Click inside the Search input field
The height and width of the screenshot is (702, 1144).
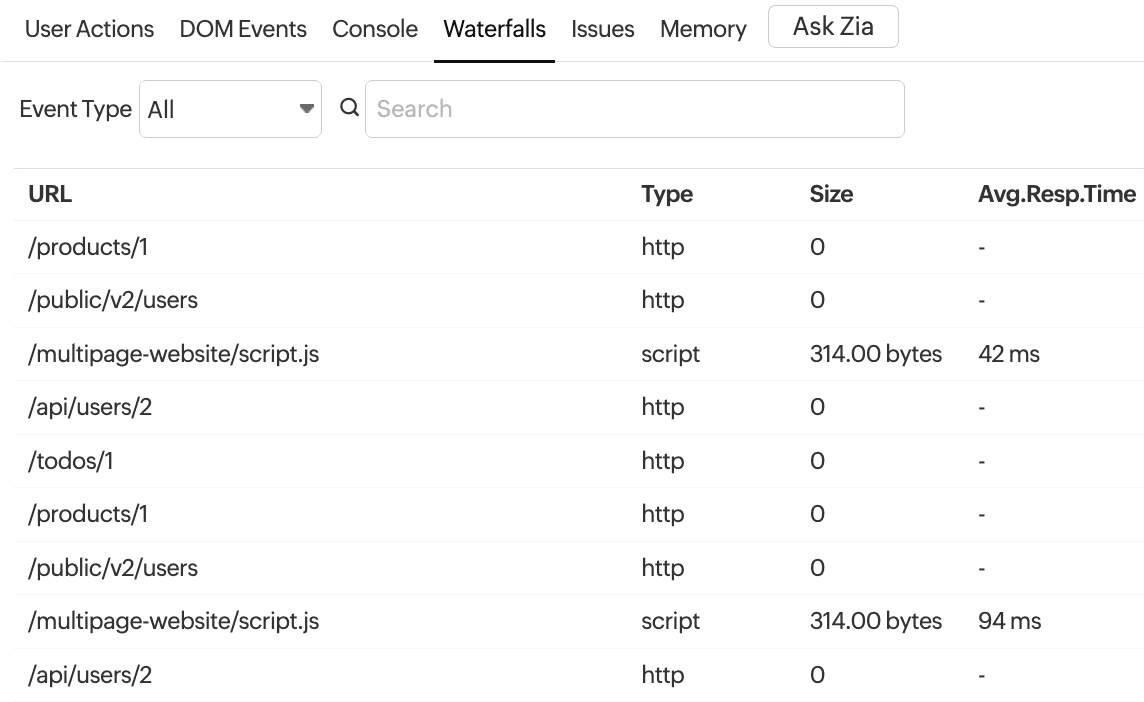(634, 108)
